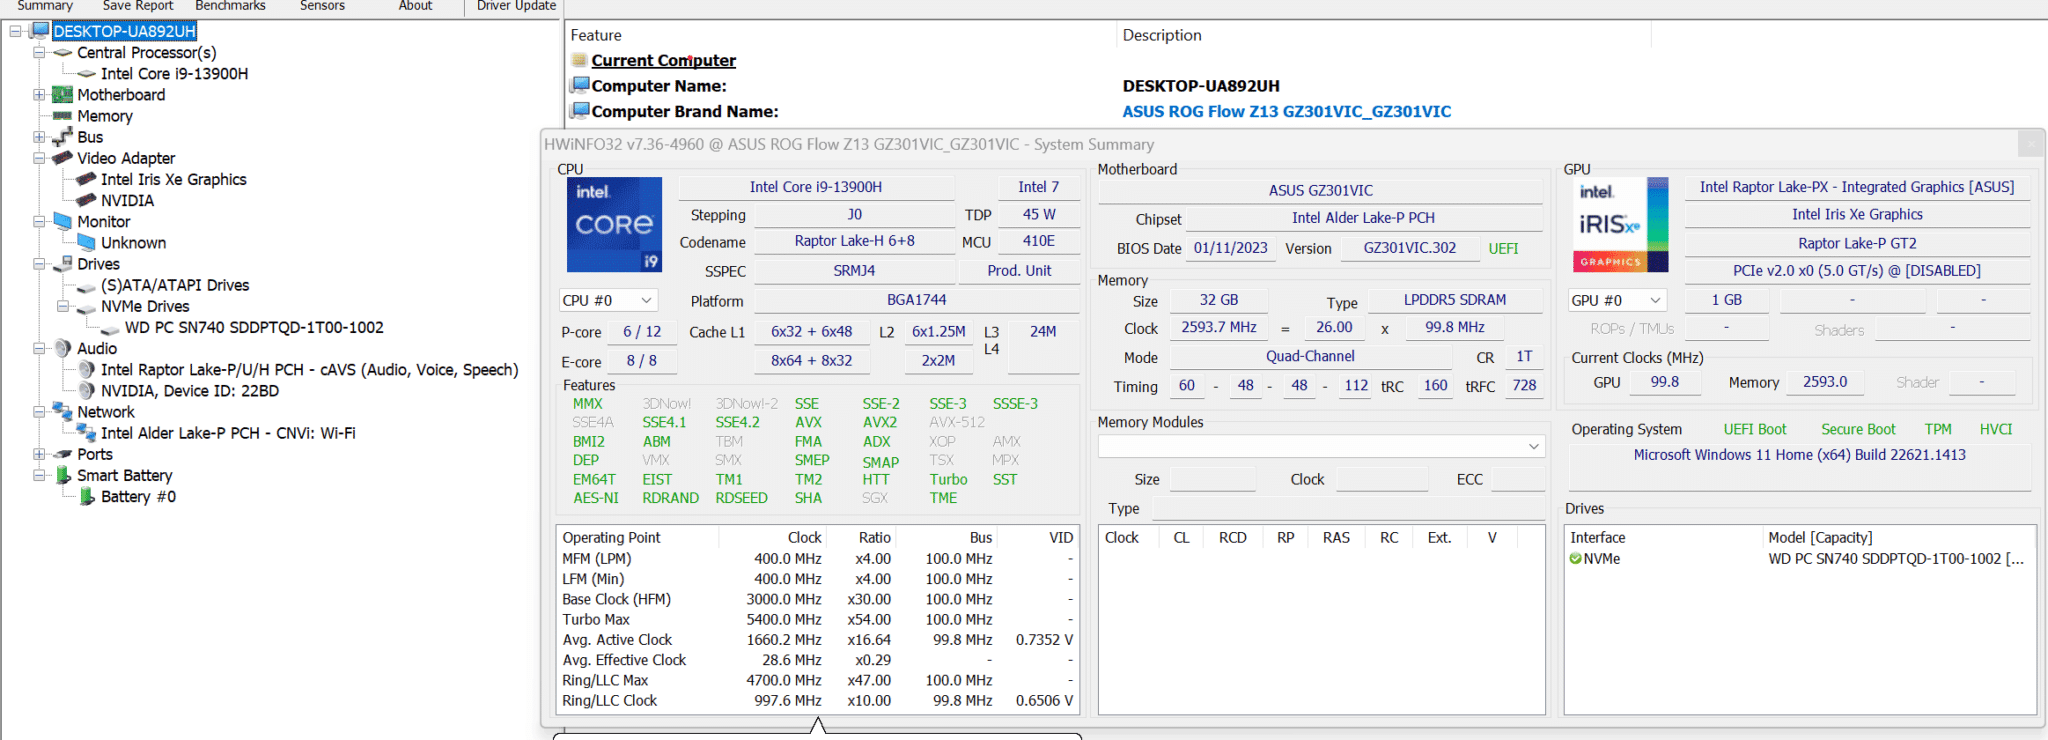Select Intel Raptor Lake-P/U/H PCH cAVS audio item

(x=309, y=370)
